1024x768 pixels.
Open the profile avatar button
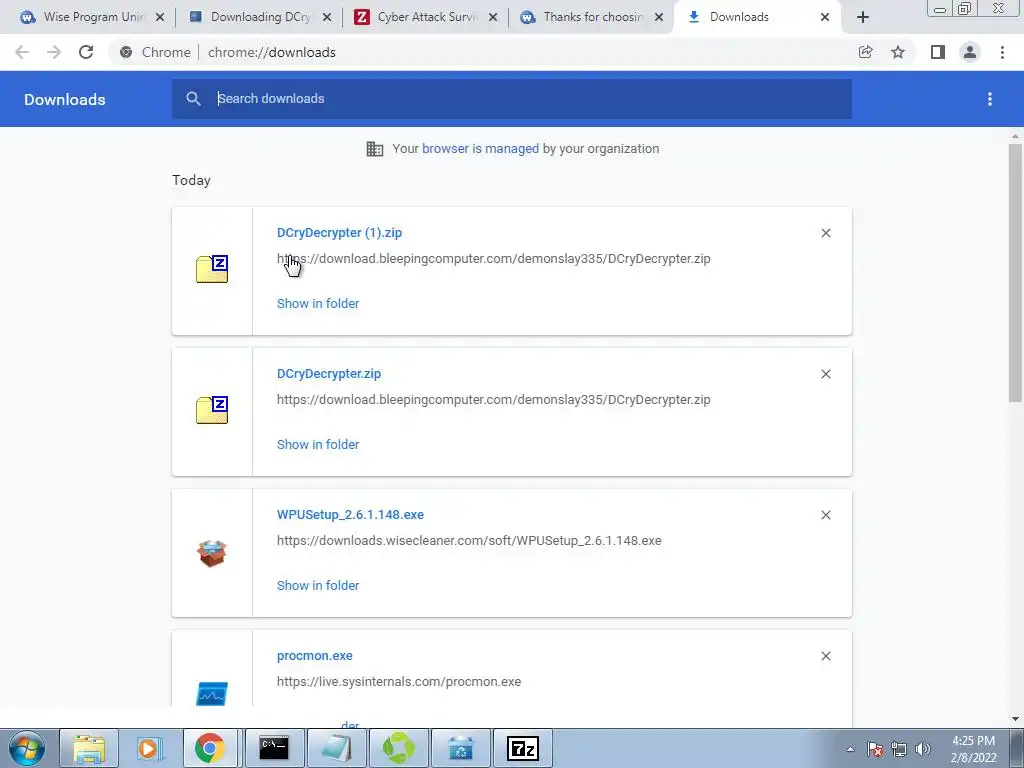(x=970, y=52)
